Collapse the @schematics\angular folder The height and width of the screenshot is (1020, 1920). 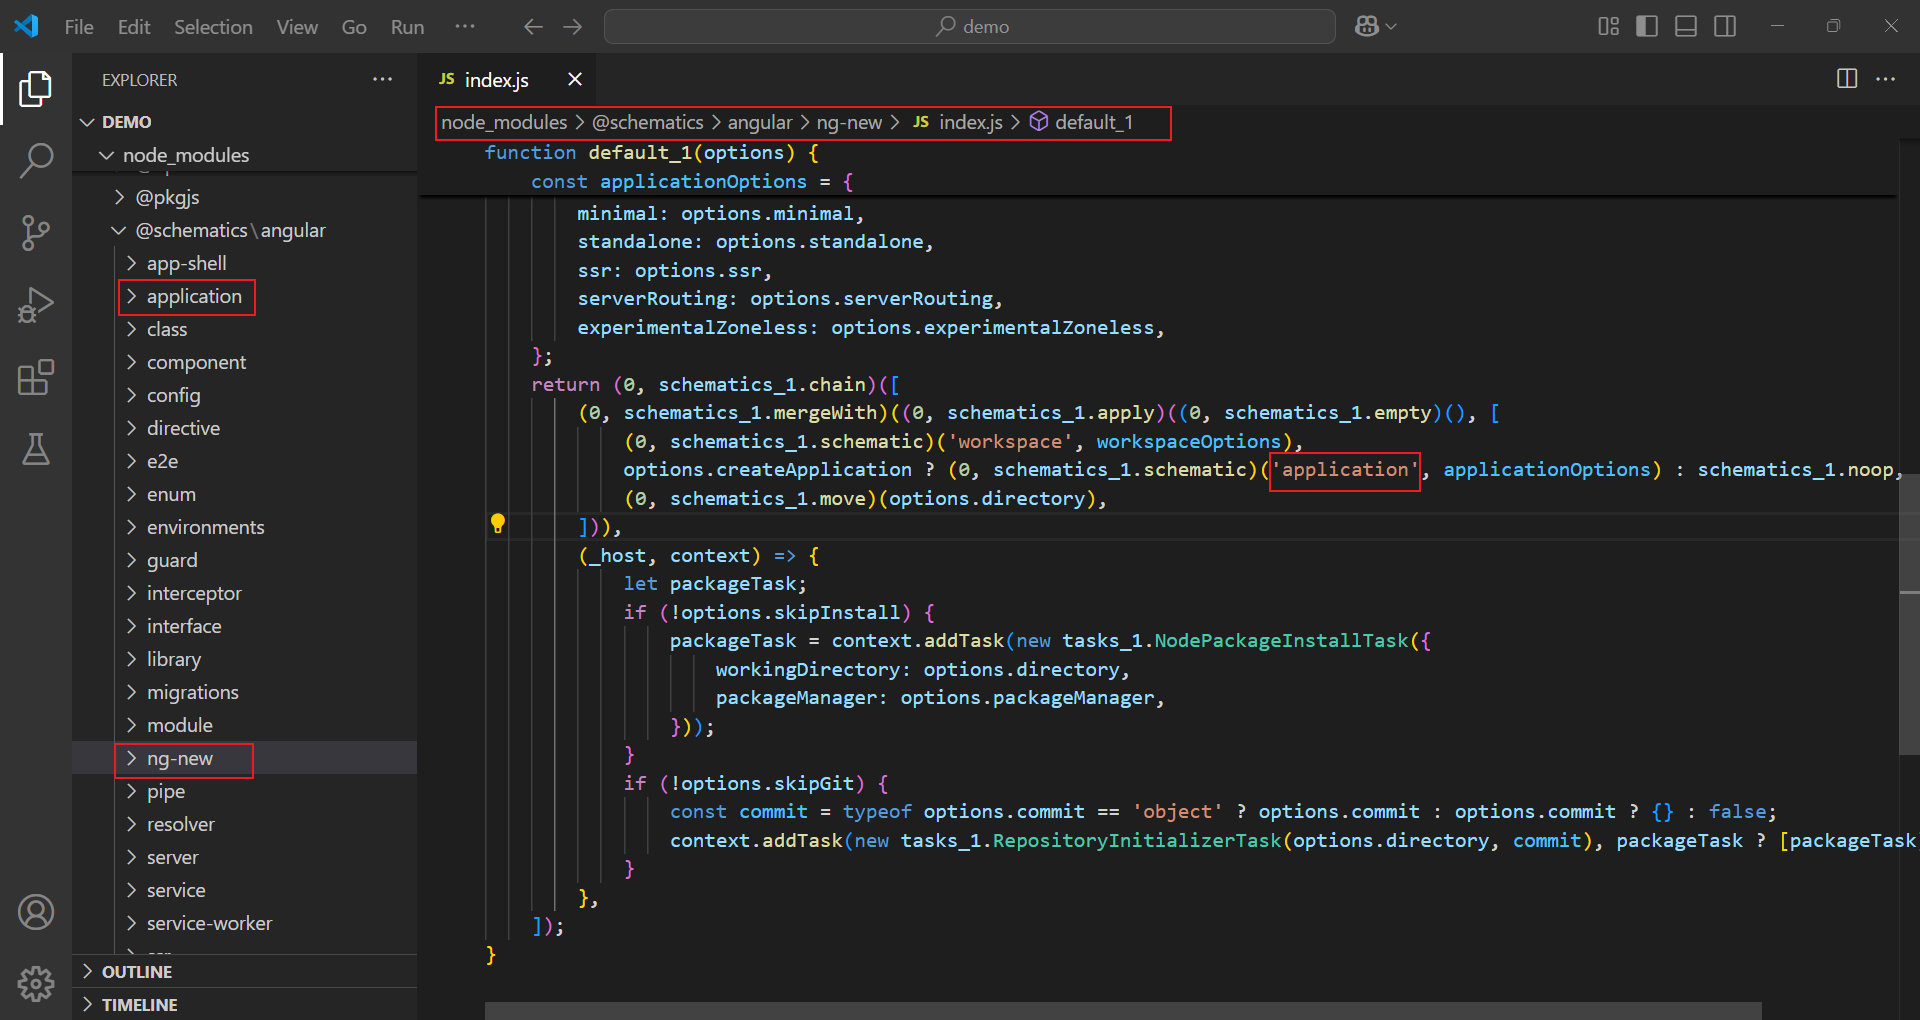[x=230, y=231]
